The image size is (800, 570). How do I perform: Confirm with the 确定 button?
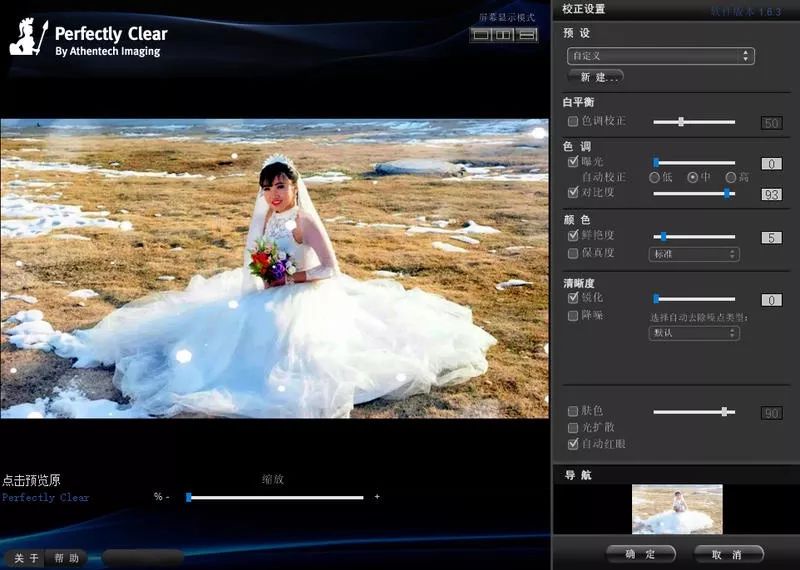641,554
